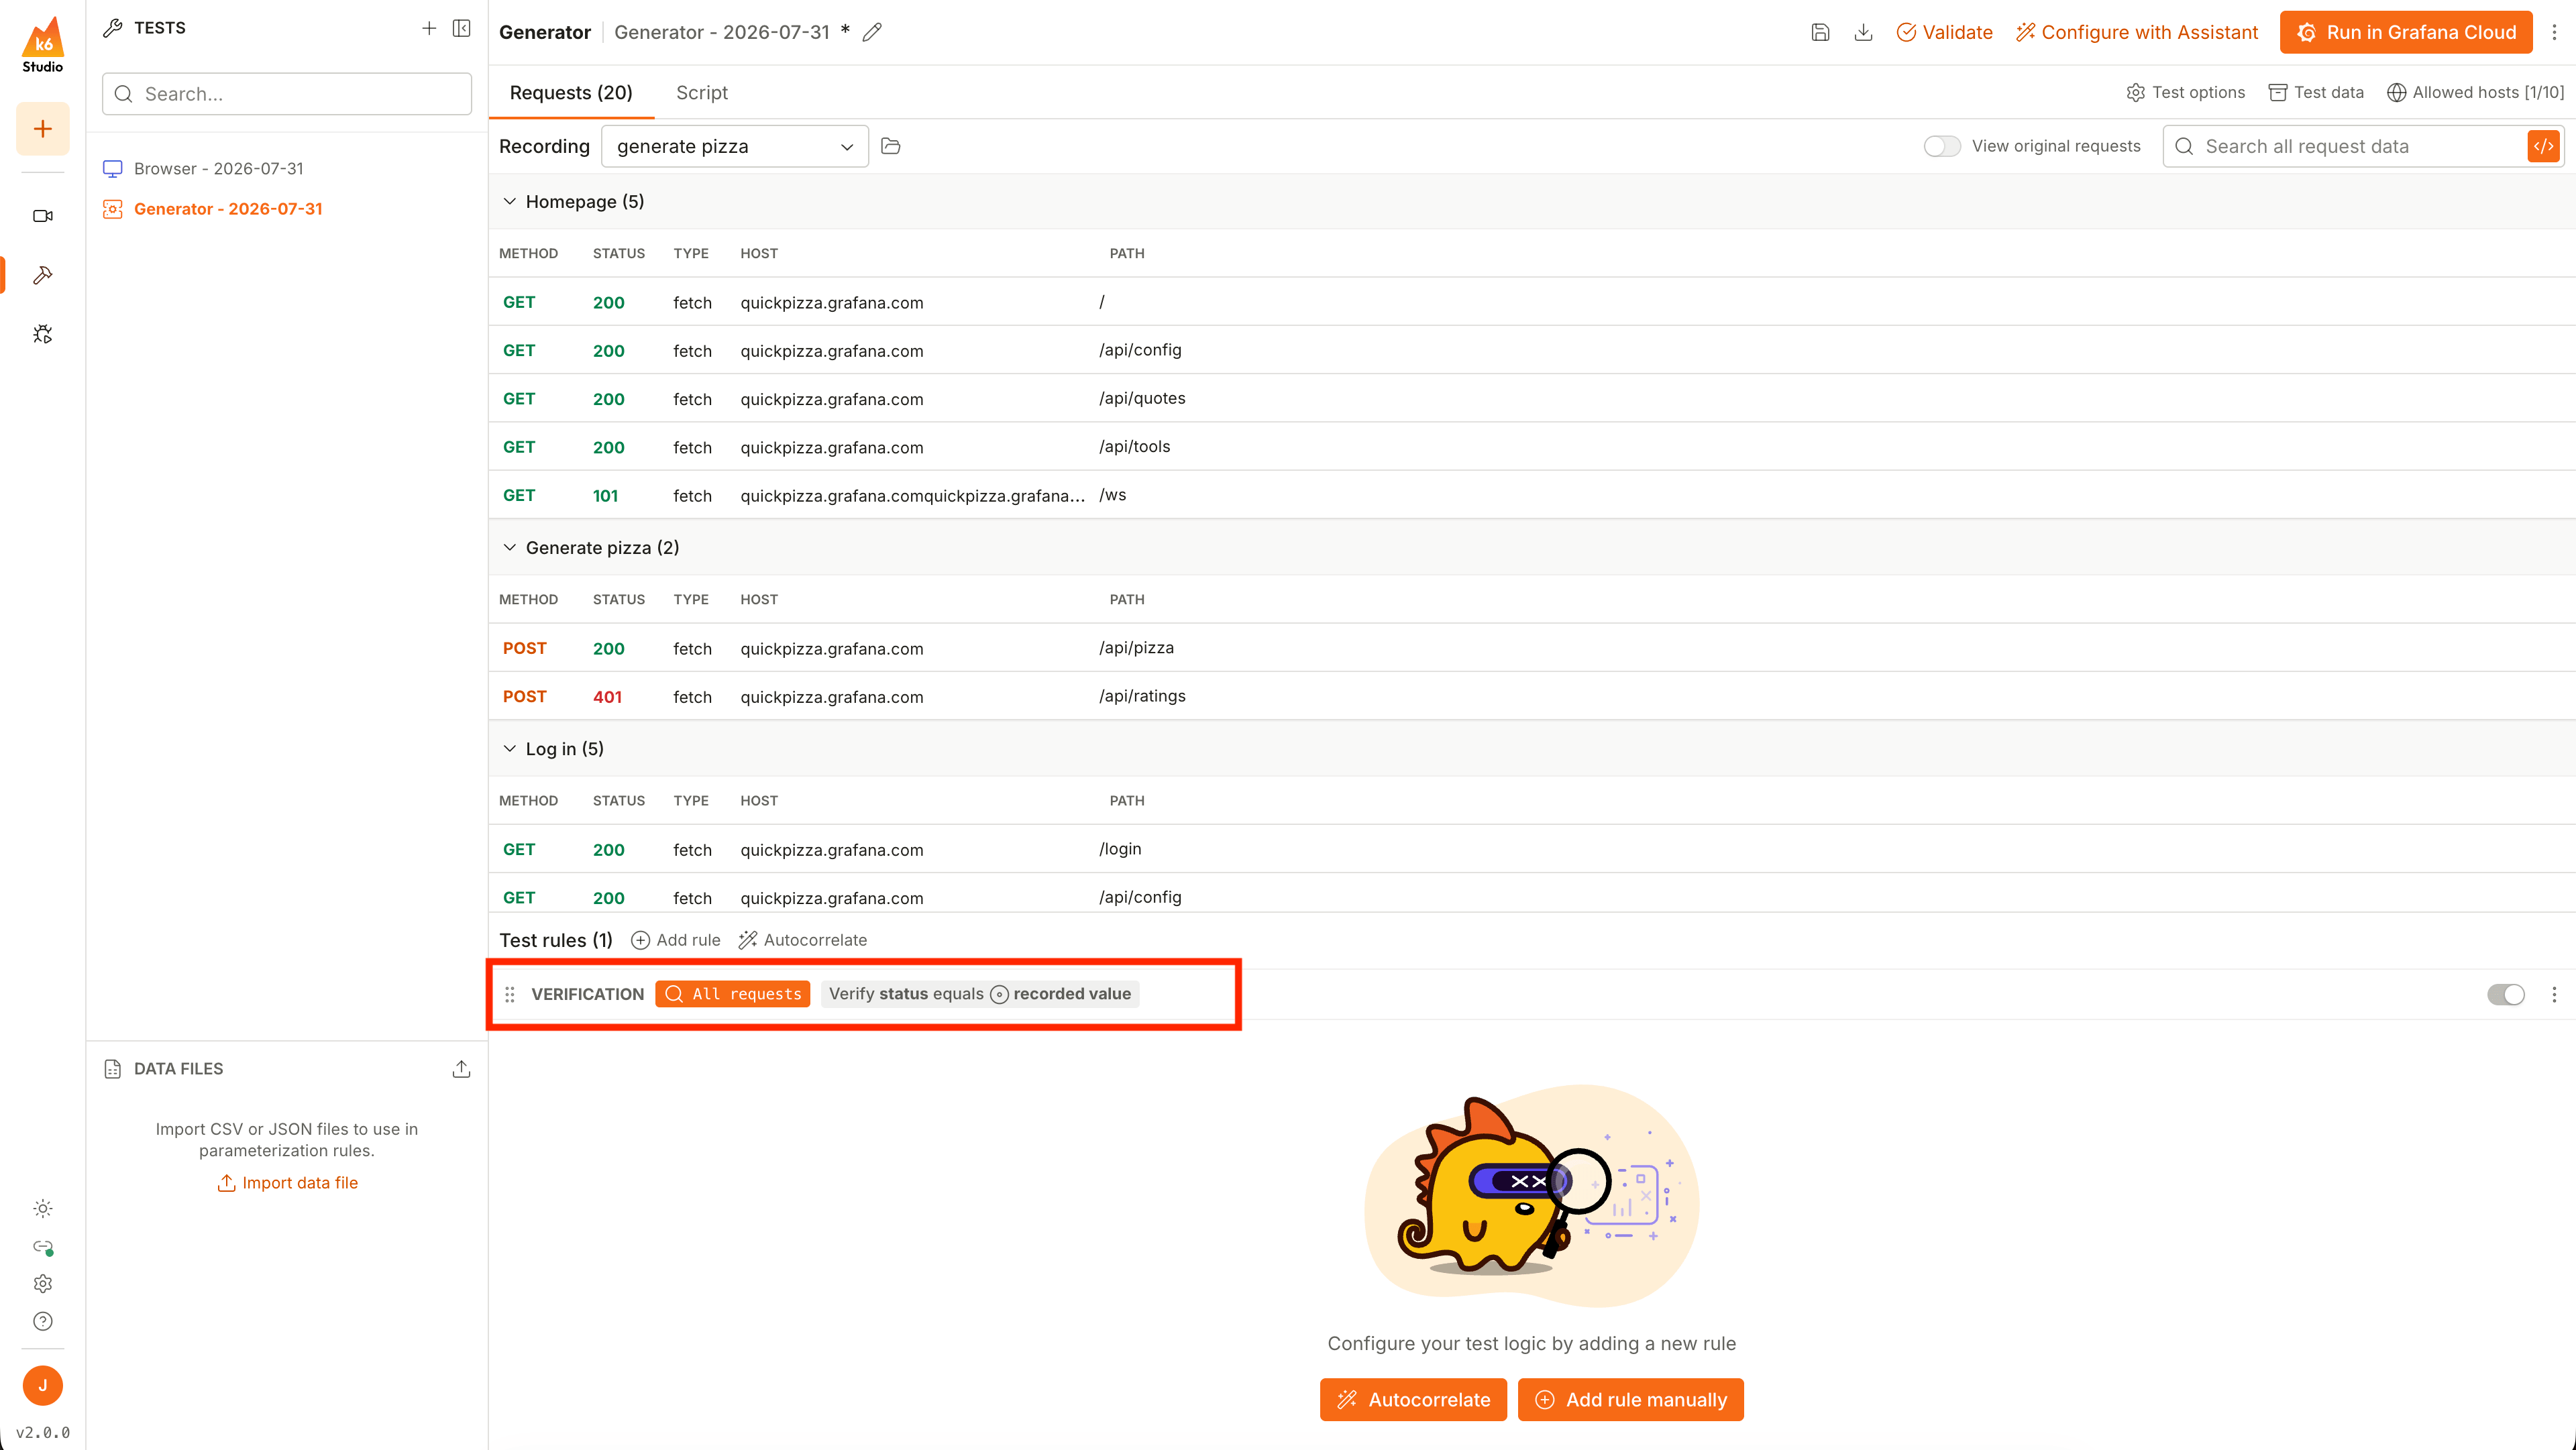Viewport: 2576px width, 1450px height.
Task: Focus the Tests search field
Action: coord(287,94)
